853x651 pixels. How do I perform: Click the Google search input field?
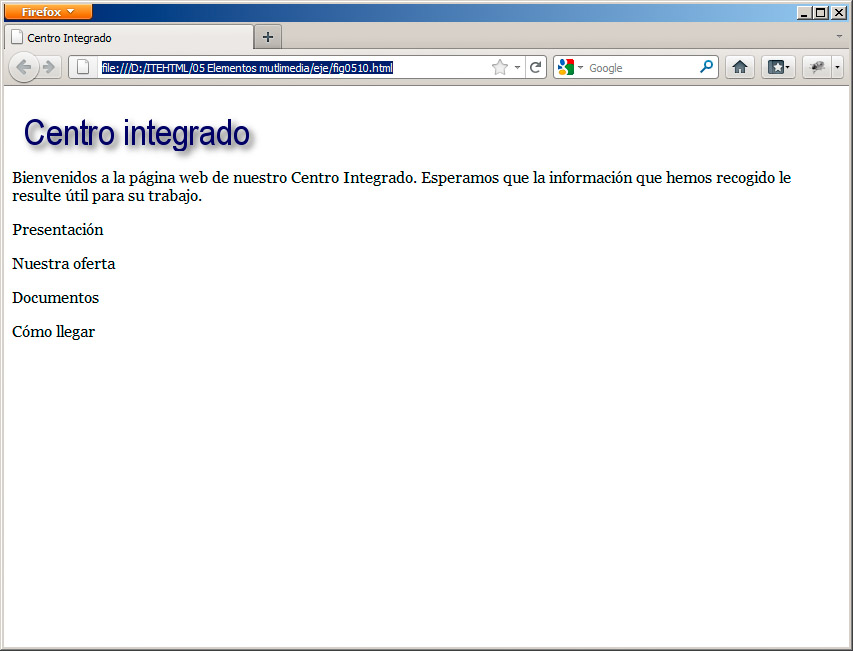coord(642,67)
